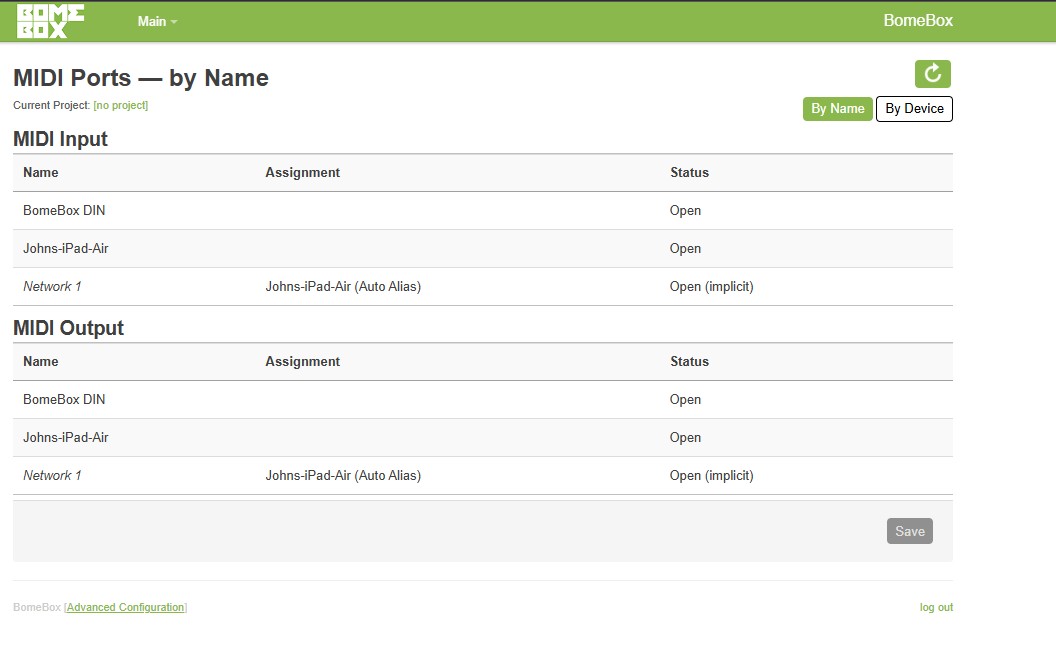Switch to the By Device view
Image resolution: width=1056 pixels, height=661 pixels.
tap(914, 109)
